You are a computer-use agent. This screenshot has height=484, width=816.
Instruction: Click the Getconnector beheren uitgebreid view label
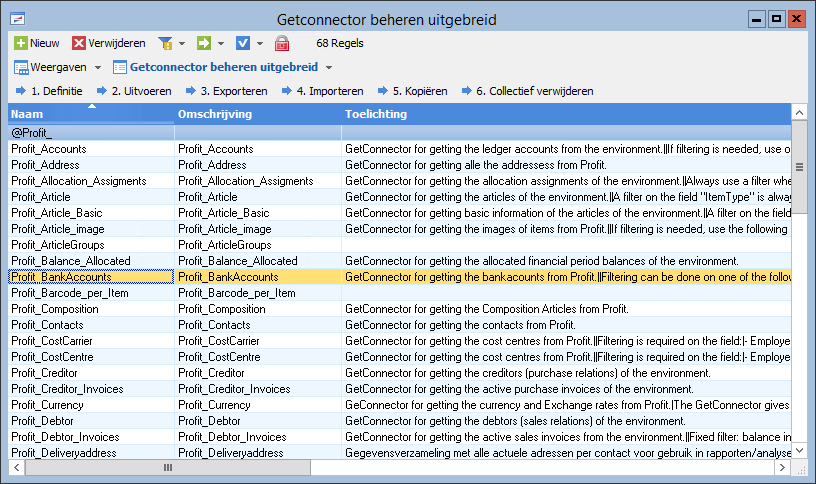click(224, 67)
